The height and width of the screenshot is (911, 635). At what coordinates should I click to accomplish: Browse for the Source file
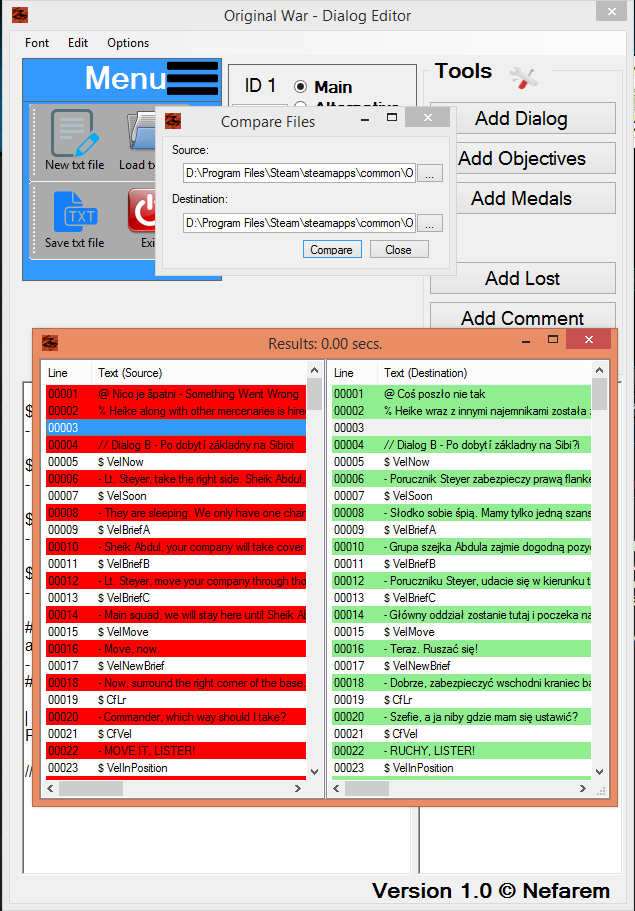point(430,174)
